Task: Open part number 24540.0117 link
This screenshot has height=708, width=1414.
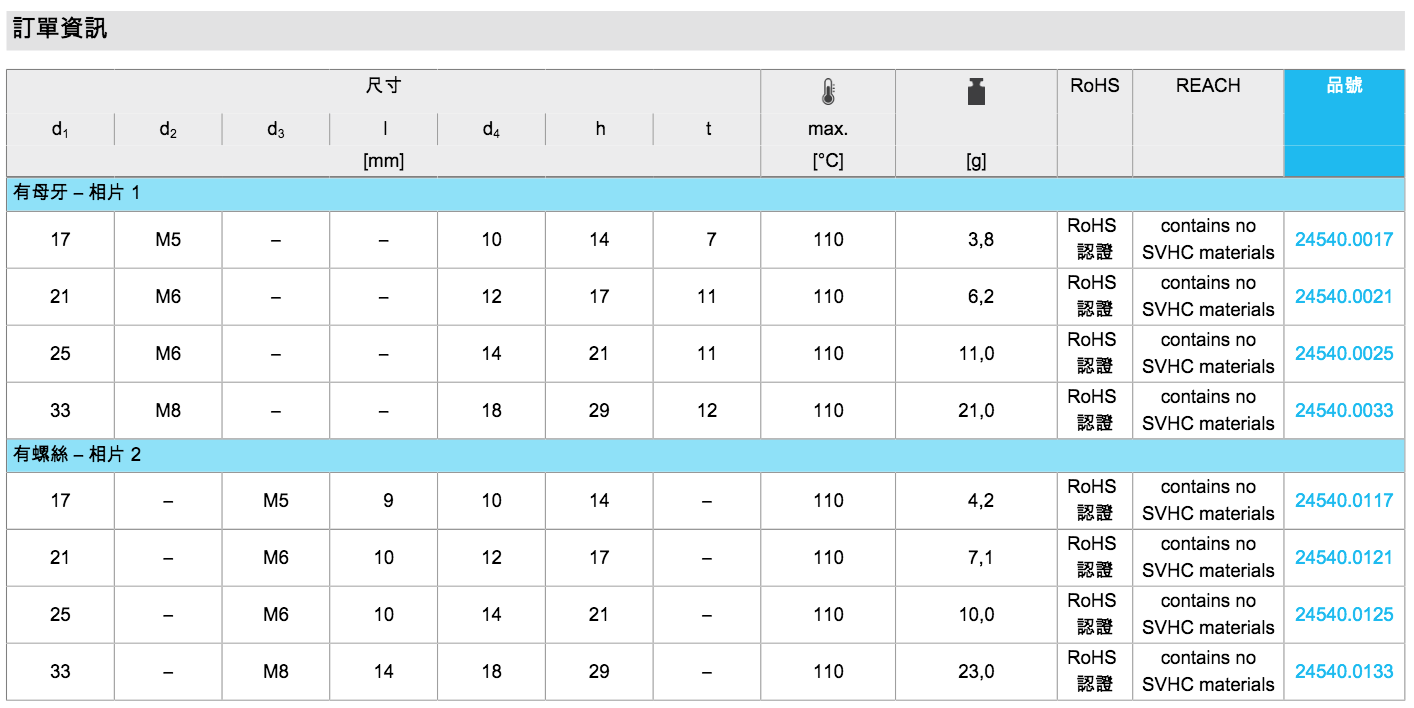Action: (x=1343, y=501)
